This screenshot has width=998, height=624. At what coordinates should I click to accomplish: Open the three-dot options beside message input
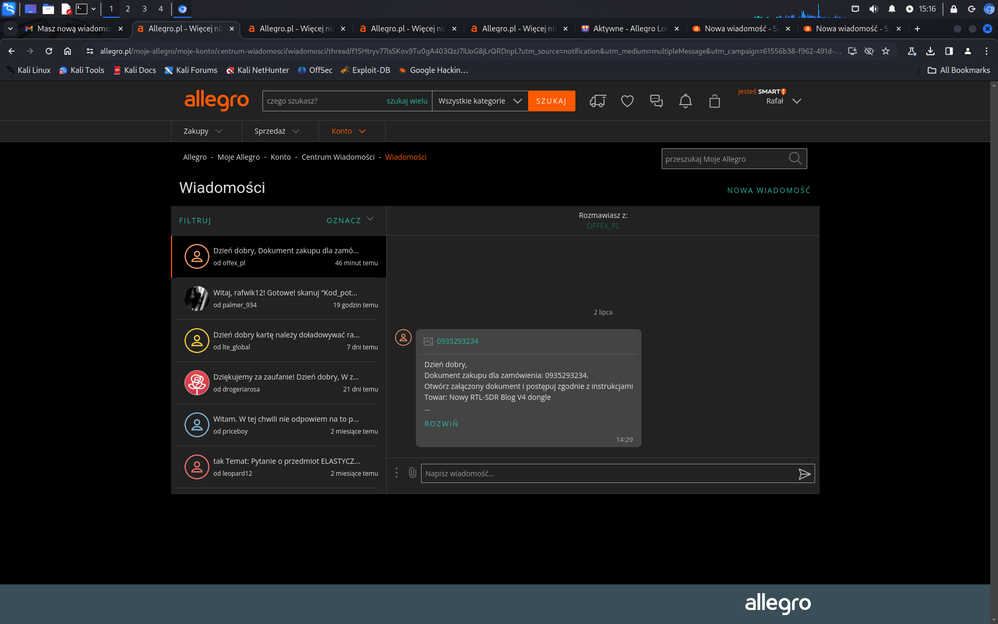397,472
